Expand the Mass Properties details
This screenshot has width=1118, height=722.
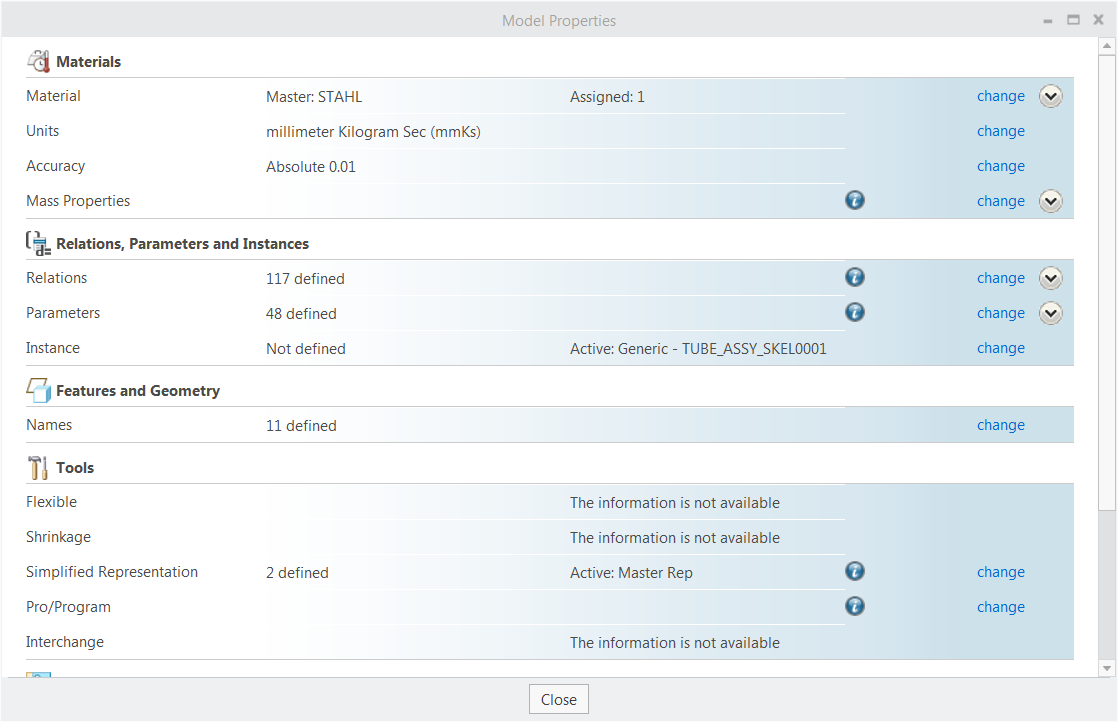point(1050,201)
